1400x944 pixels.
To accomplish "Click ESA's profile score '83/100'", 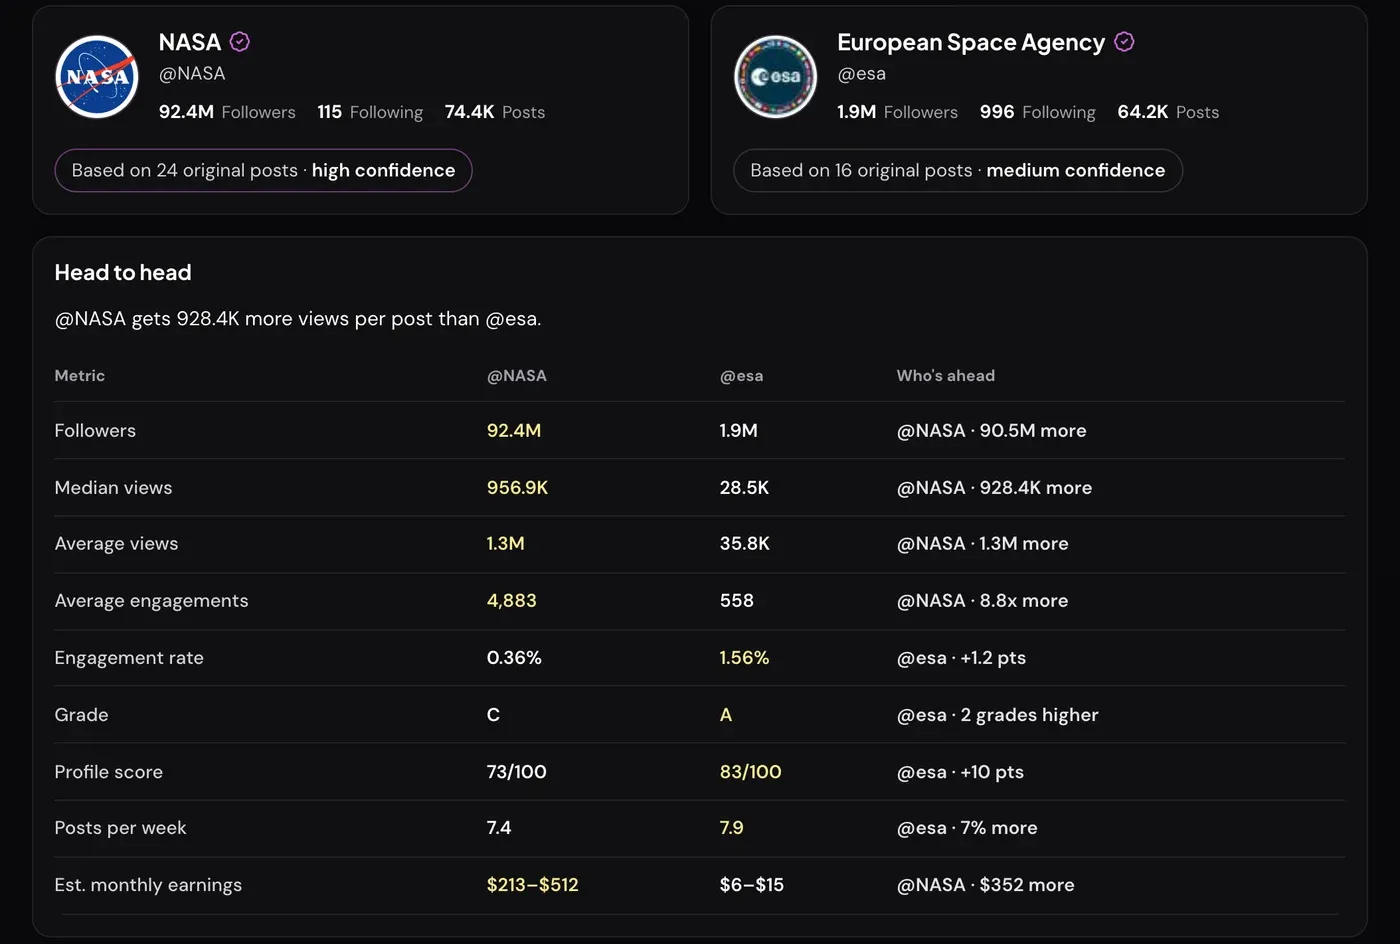I will [x=751, y=772].
